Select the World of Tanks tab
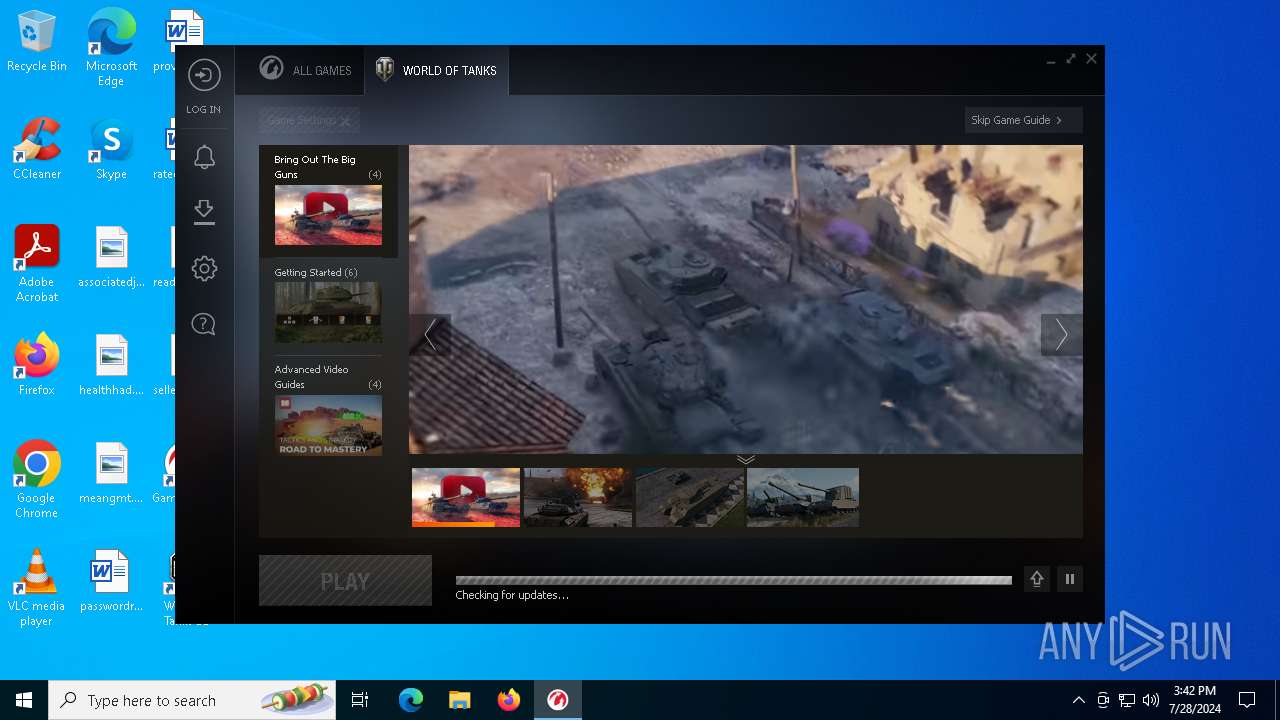 pos(436,70)
